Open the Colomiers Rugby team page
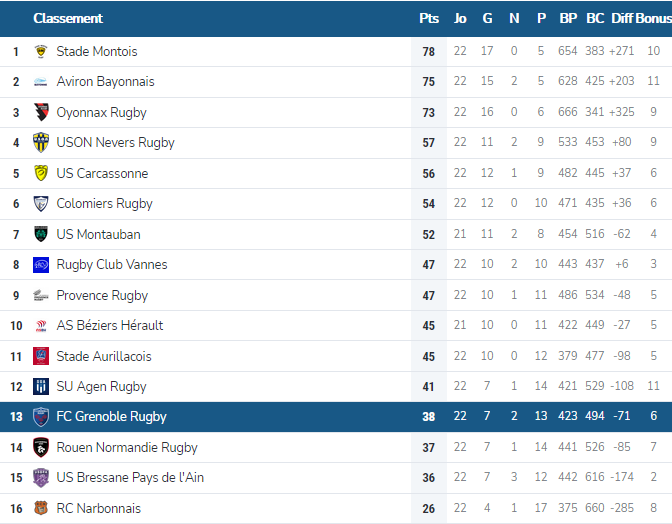Screen dimensions: 672x524 coord(105,204)
